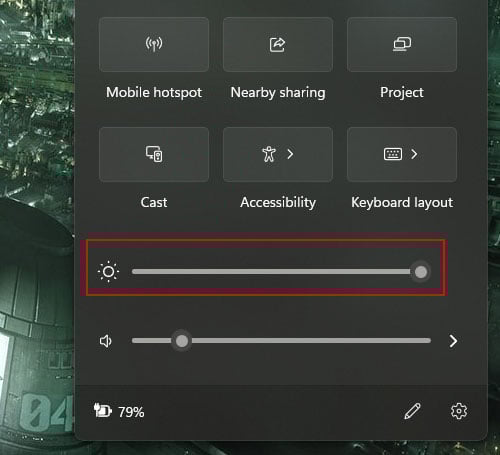This screenshot has height=455, width=500.
Task: Open all settings with the gear icon
Action: pos(459,411)
